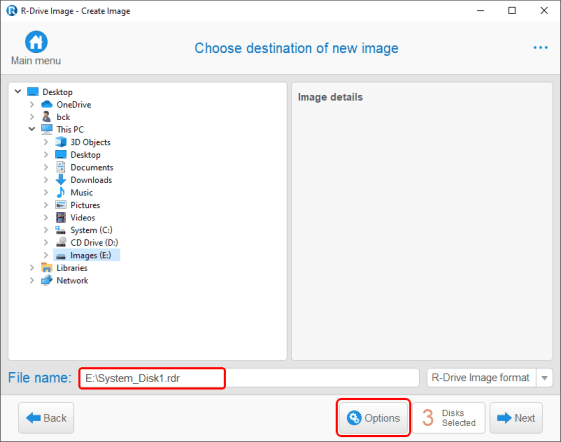
Task: Expand the 3D Objects node
Action: point(46,142)
